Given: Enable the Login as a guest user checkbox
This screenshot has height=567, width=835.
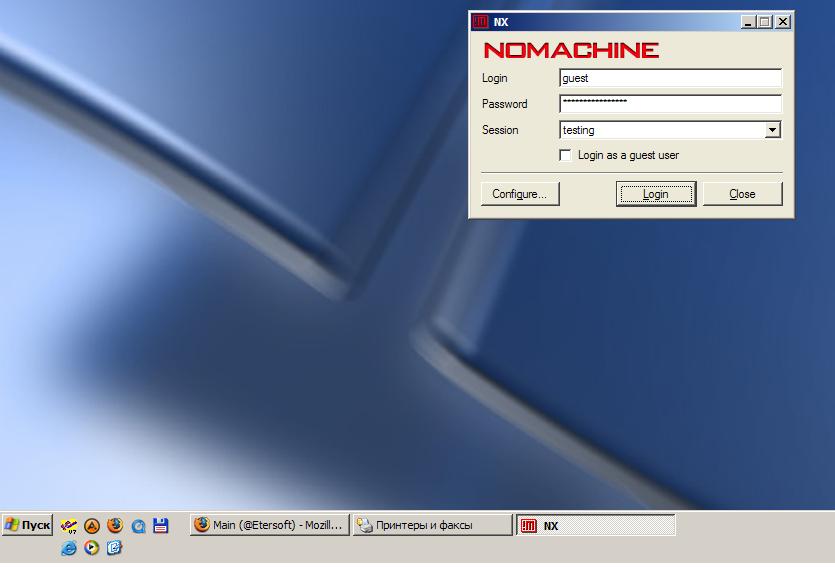Looking at the screenshot, I should [566, 155].
